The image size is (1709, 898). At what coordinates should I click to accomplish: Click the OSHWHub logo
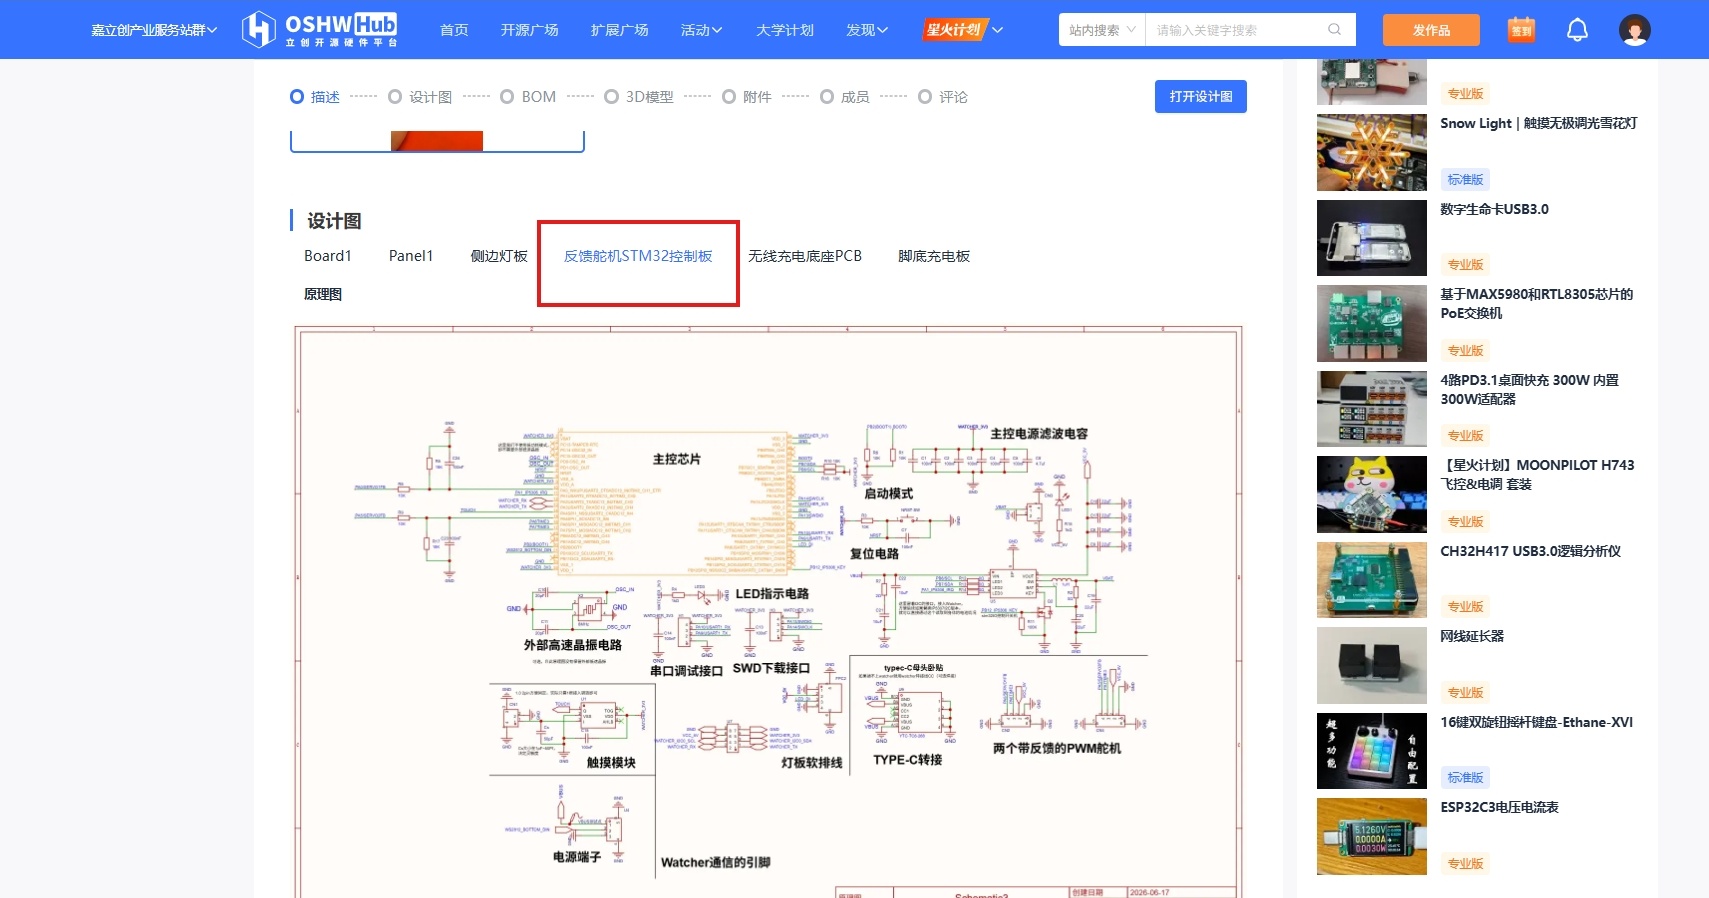point(320,29)
